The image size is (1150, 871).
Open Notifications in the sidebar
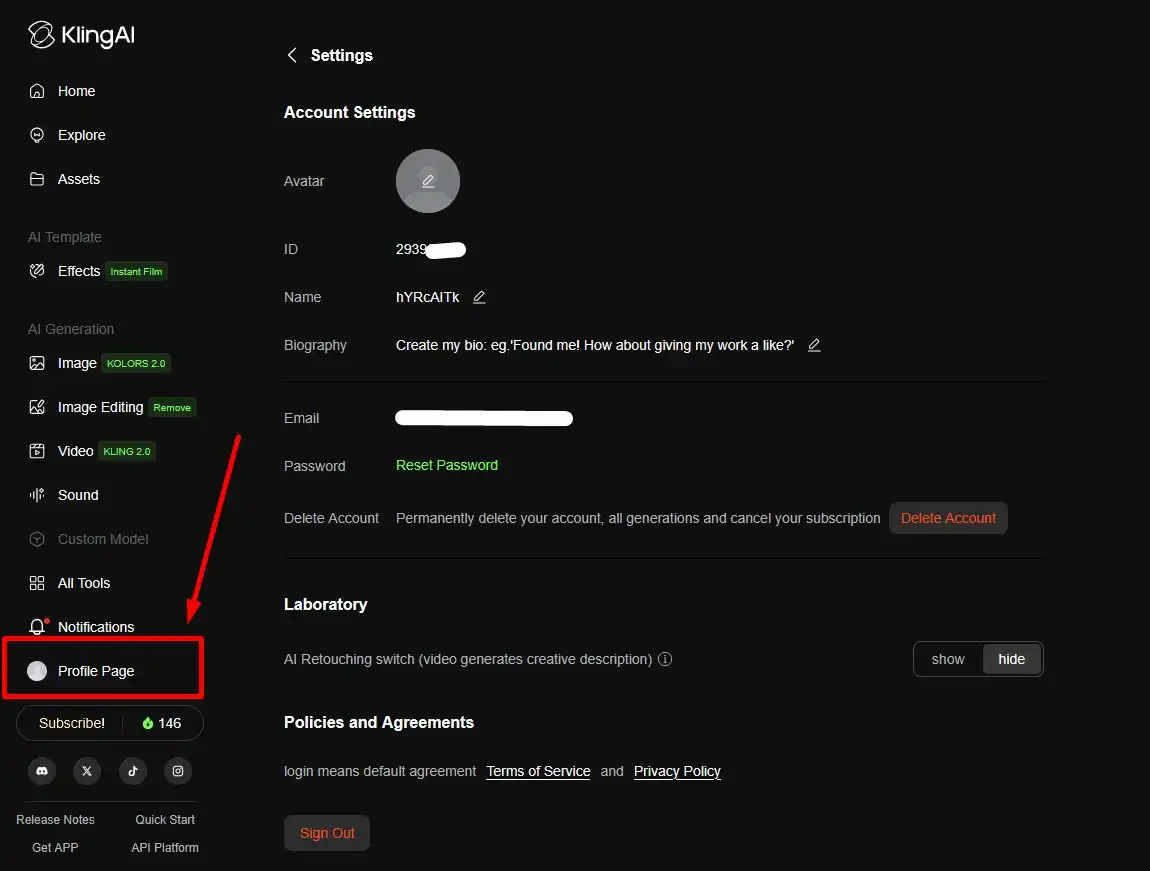81,627
